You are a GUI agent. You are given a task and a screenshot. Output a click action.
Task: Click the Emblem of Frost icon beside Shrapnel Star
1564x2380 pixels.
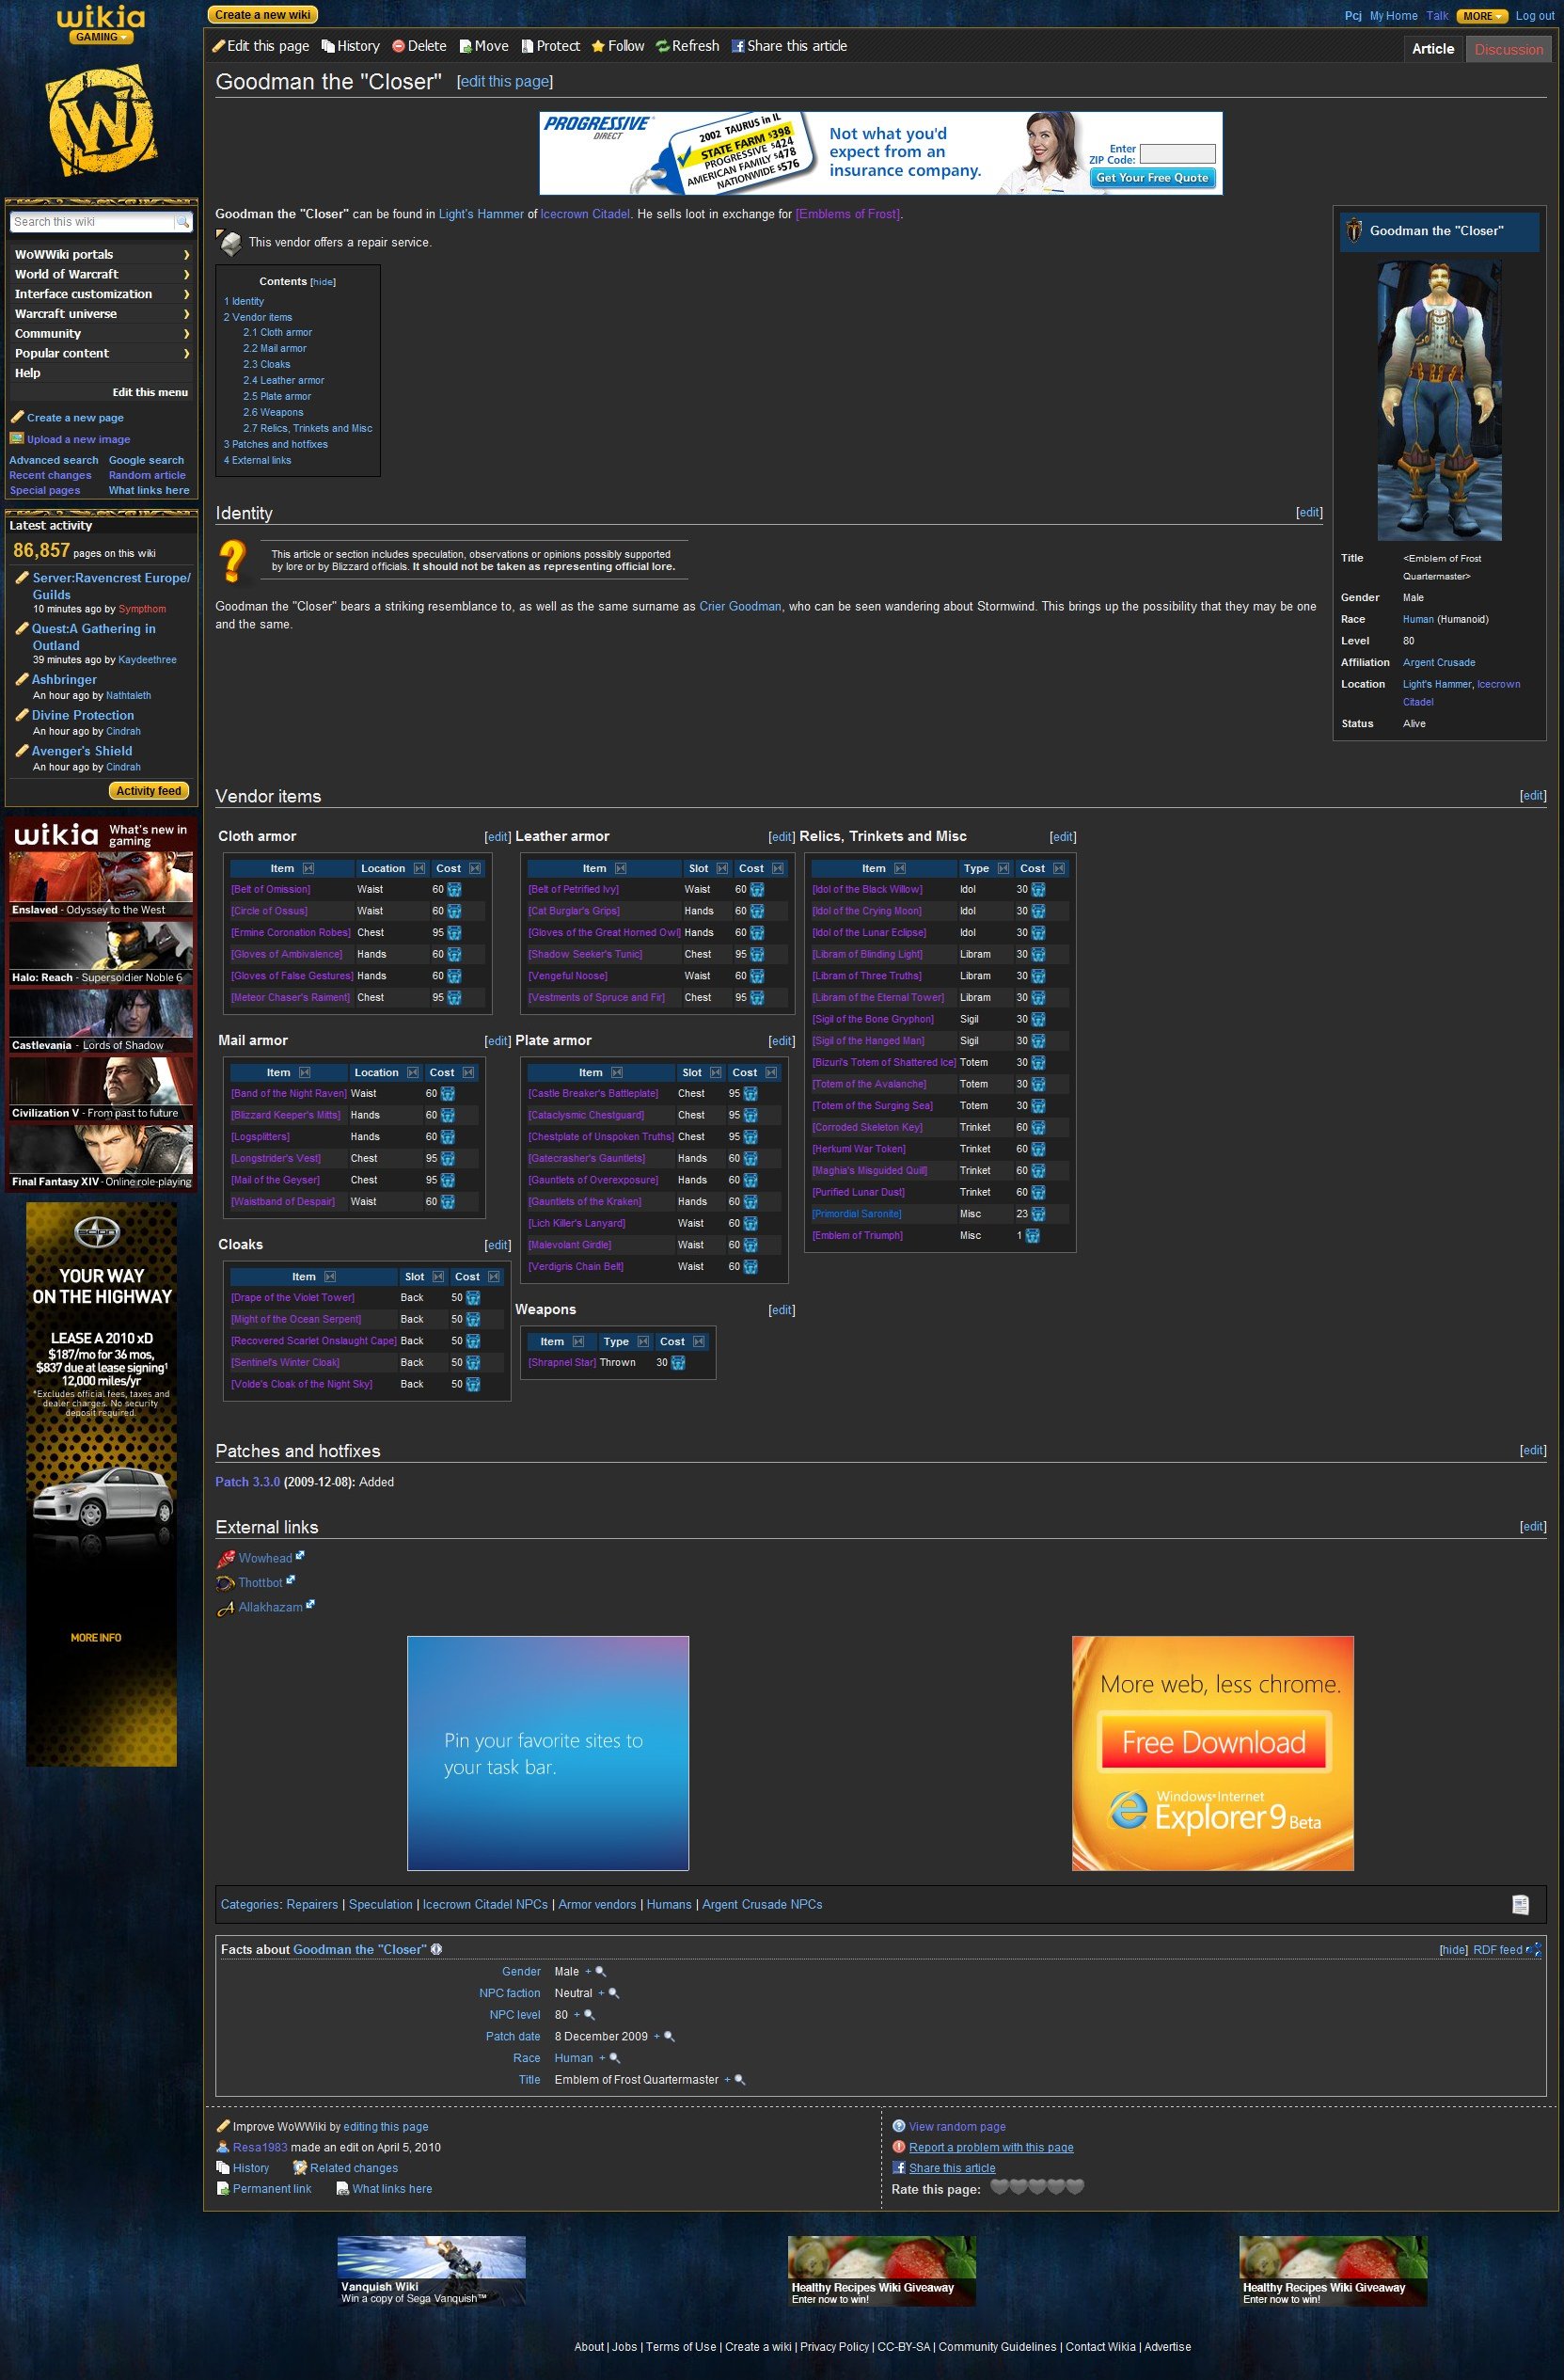coord(678,1363)
